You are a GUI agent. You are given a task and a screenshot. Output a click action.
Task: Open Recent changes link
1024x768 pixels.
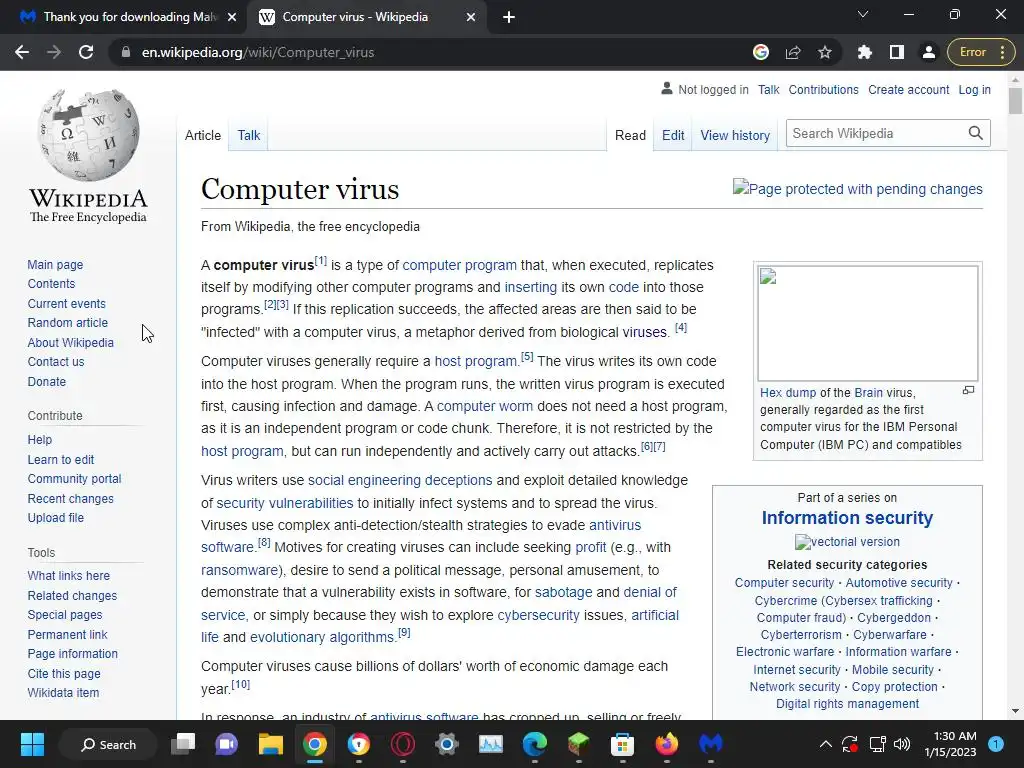pyautogui.click(x=71, y=498)
